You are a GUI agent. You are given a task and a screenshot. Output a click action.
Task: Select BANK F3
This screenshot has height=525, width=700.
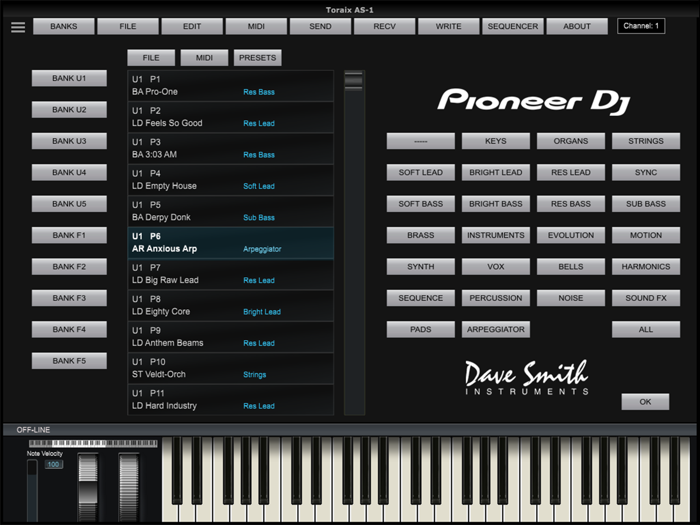click(x=69, y=298)
